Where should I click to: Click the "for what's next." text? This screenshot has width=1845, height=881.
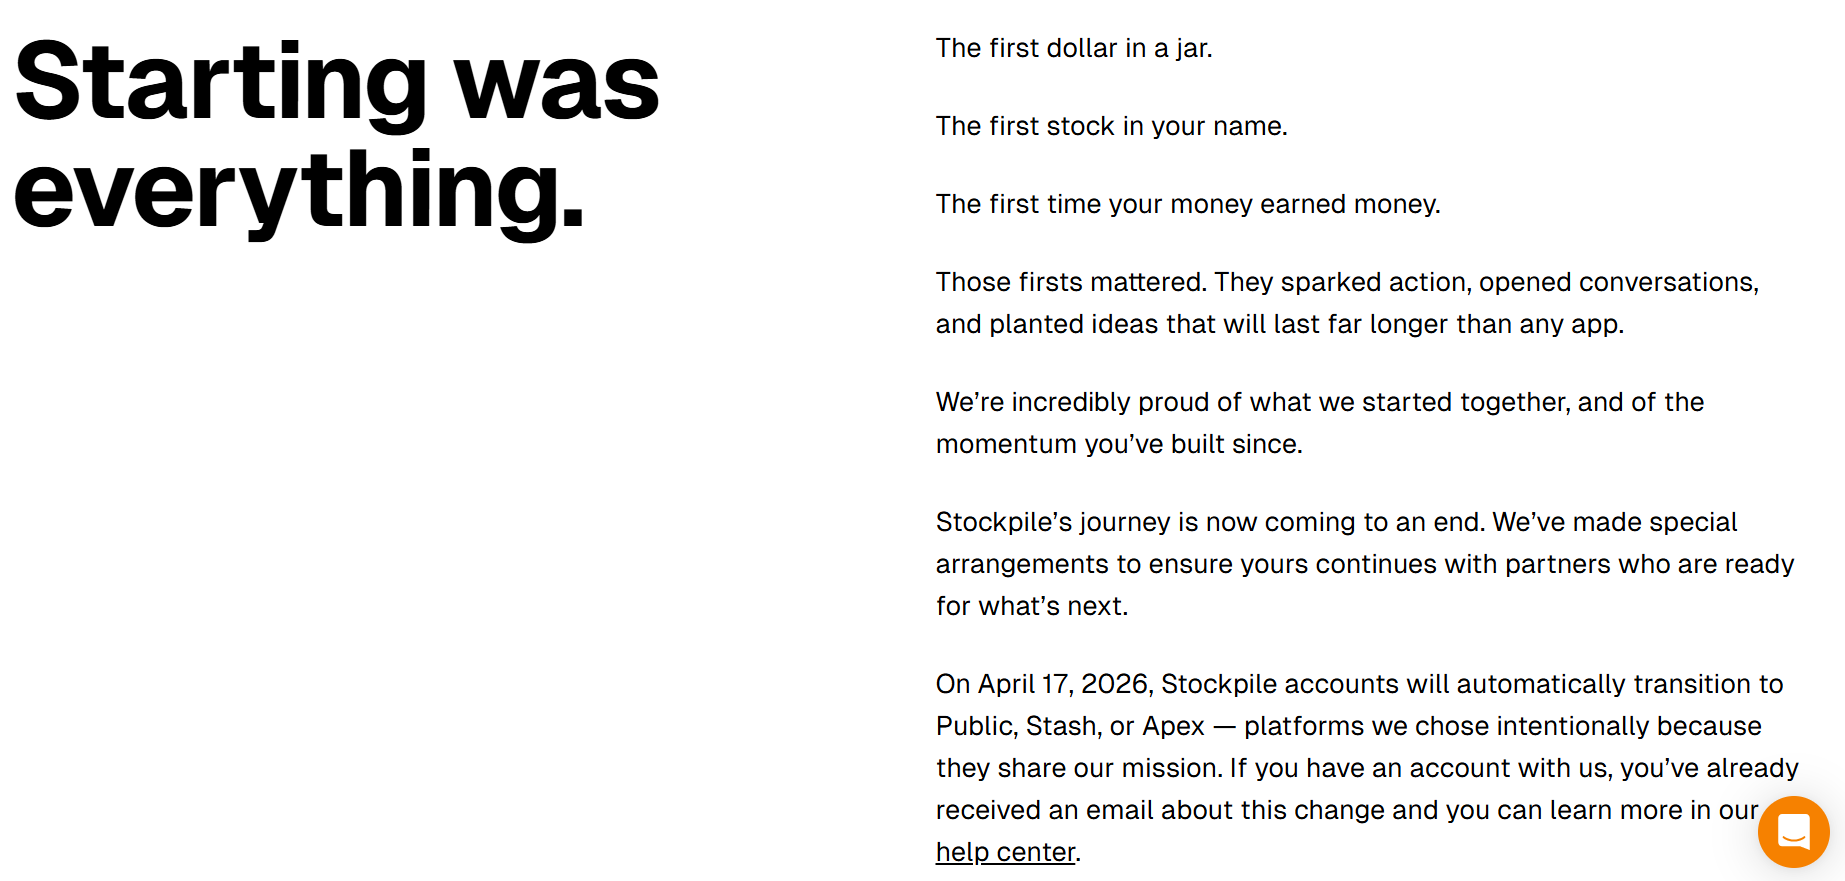pos(1031,606)
